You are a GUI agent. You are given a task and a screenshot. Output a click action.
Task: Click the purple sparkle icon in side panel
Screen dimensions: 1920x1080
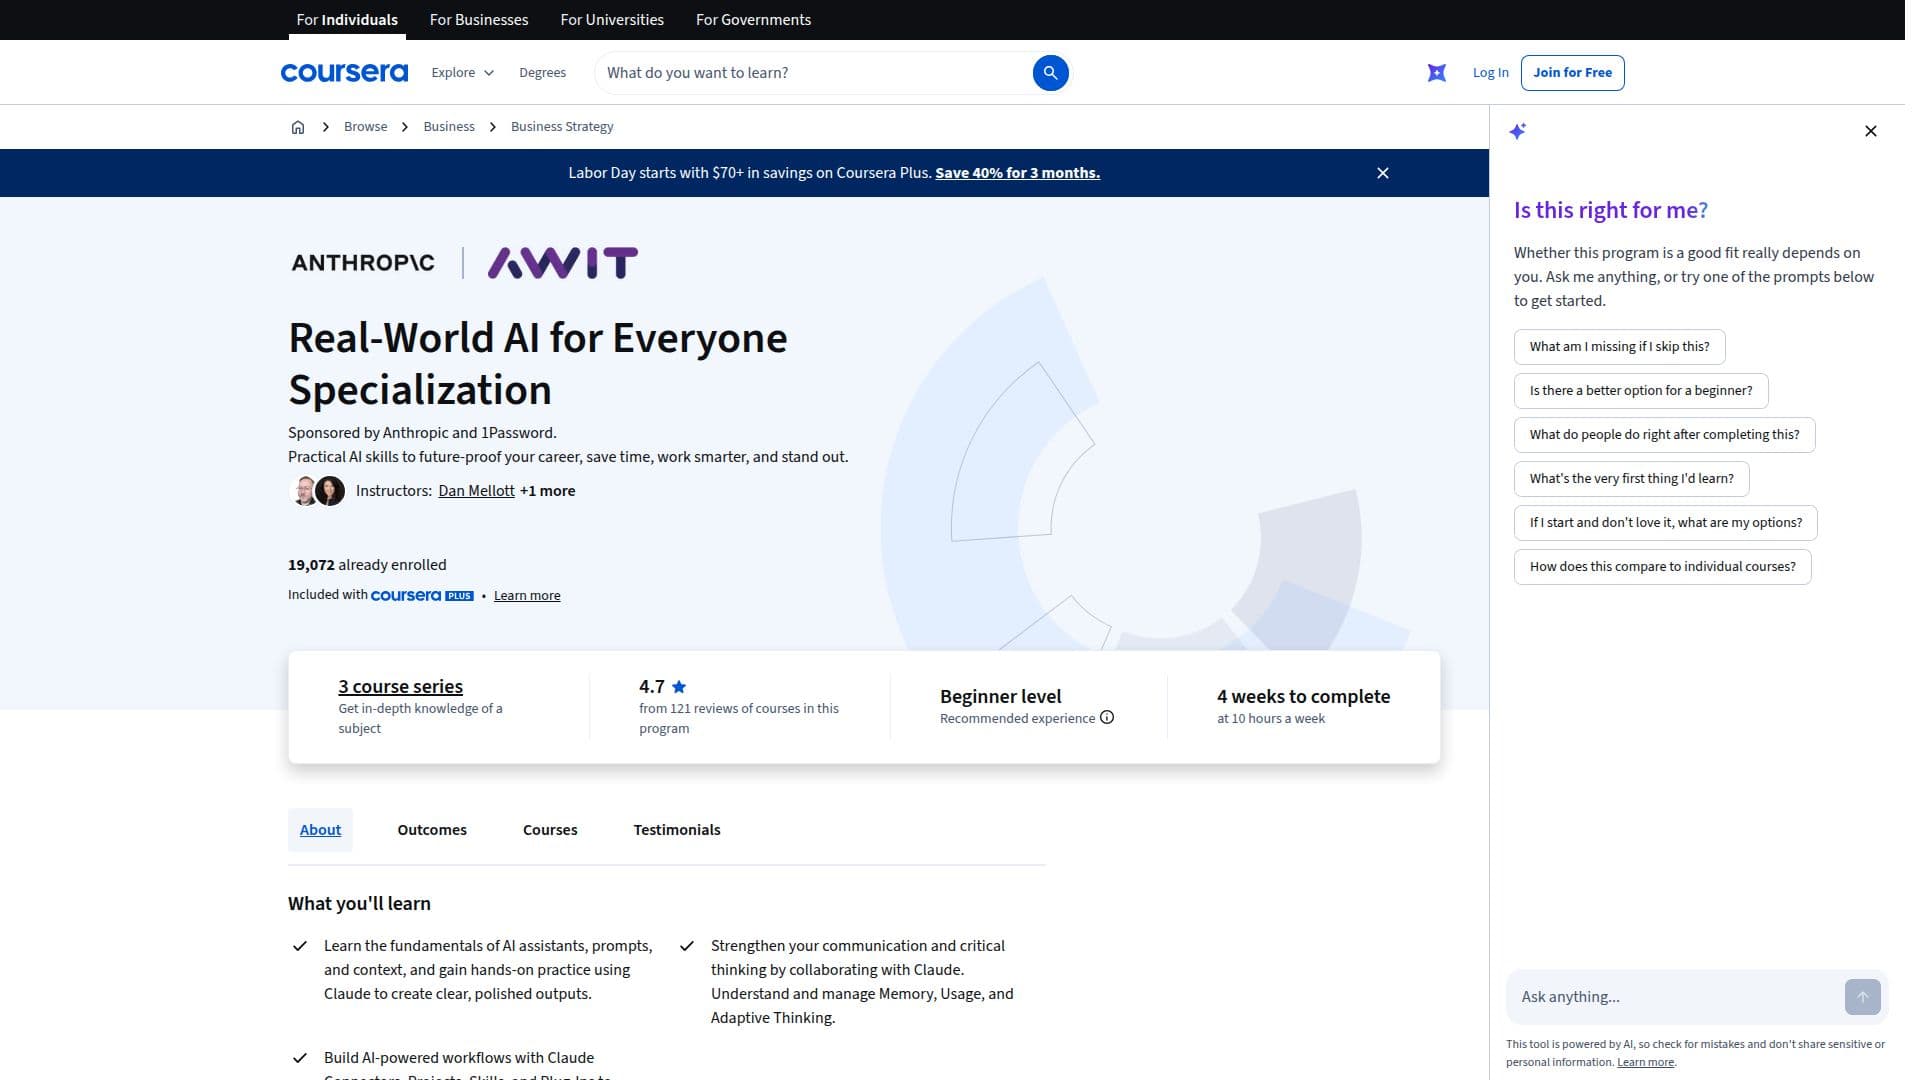(1518, 131)
